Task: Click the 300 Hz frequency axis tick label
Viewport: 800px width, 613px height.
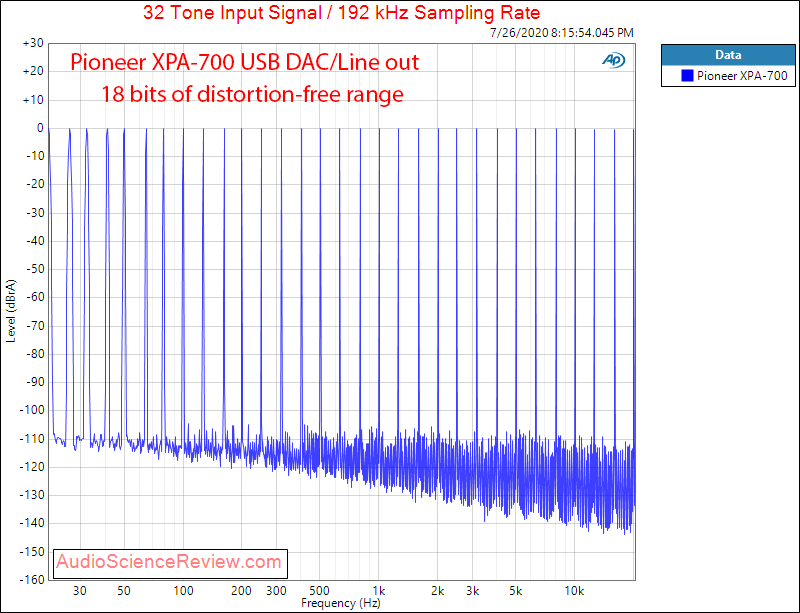Action: pos(277,591)
